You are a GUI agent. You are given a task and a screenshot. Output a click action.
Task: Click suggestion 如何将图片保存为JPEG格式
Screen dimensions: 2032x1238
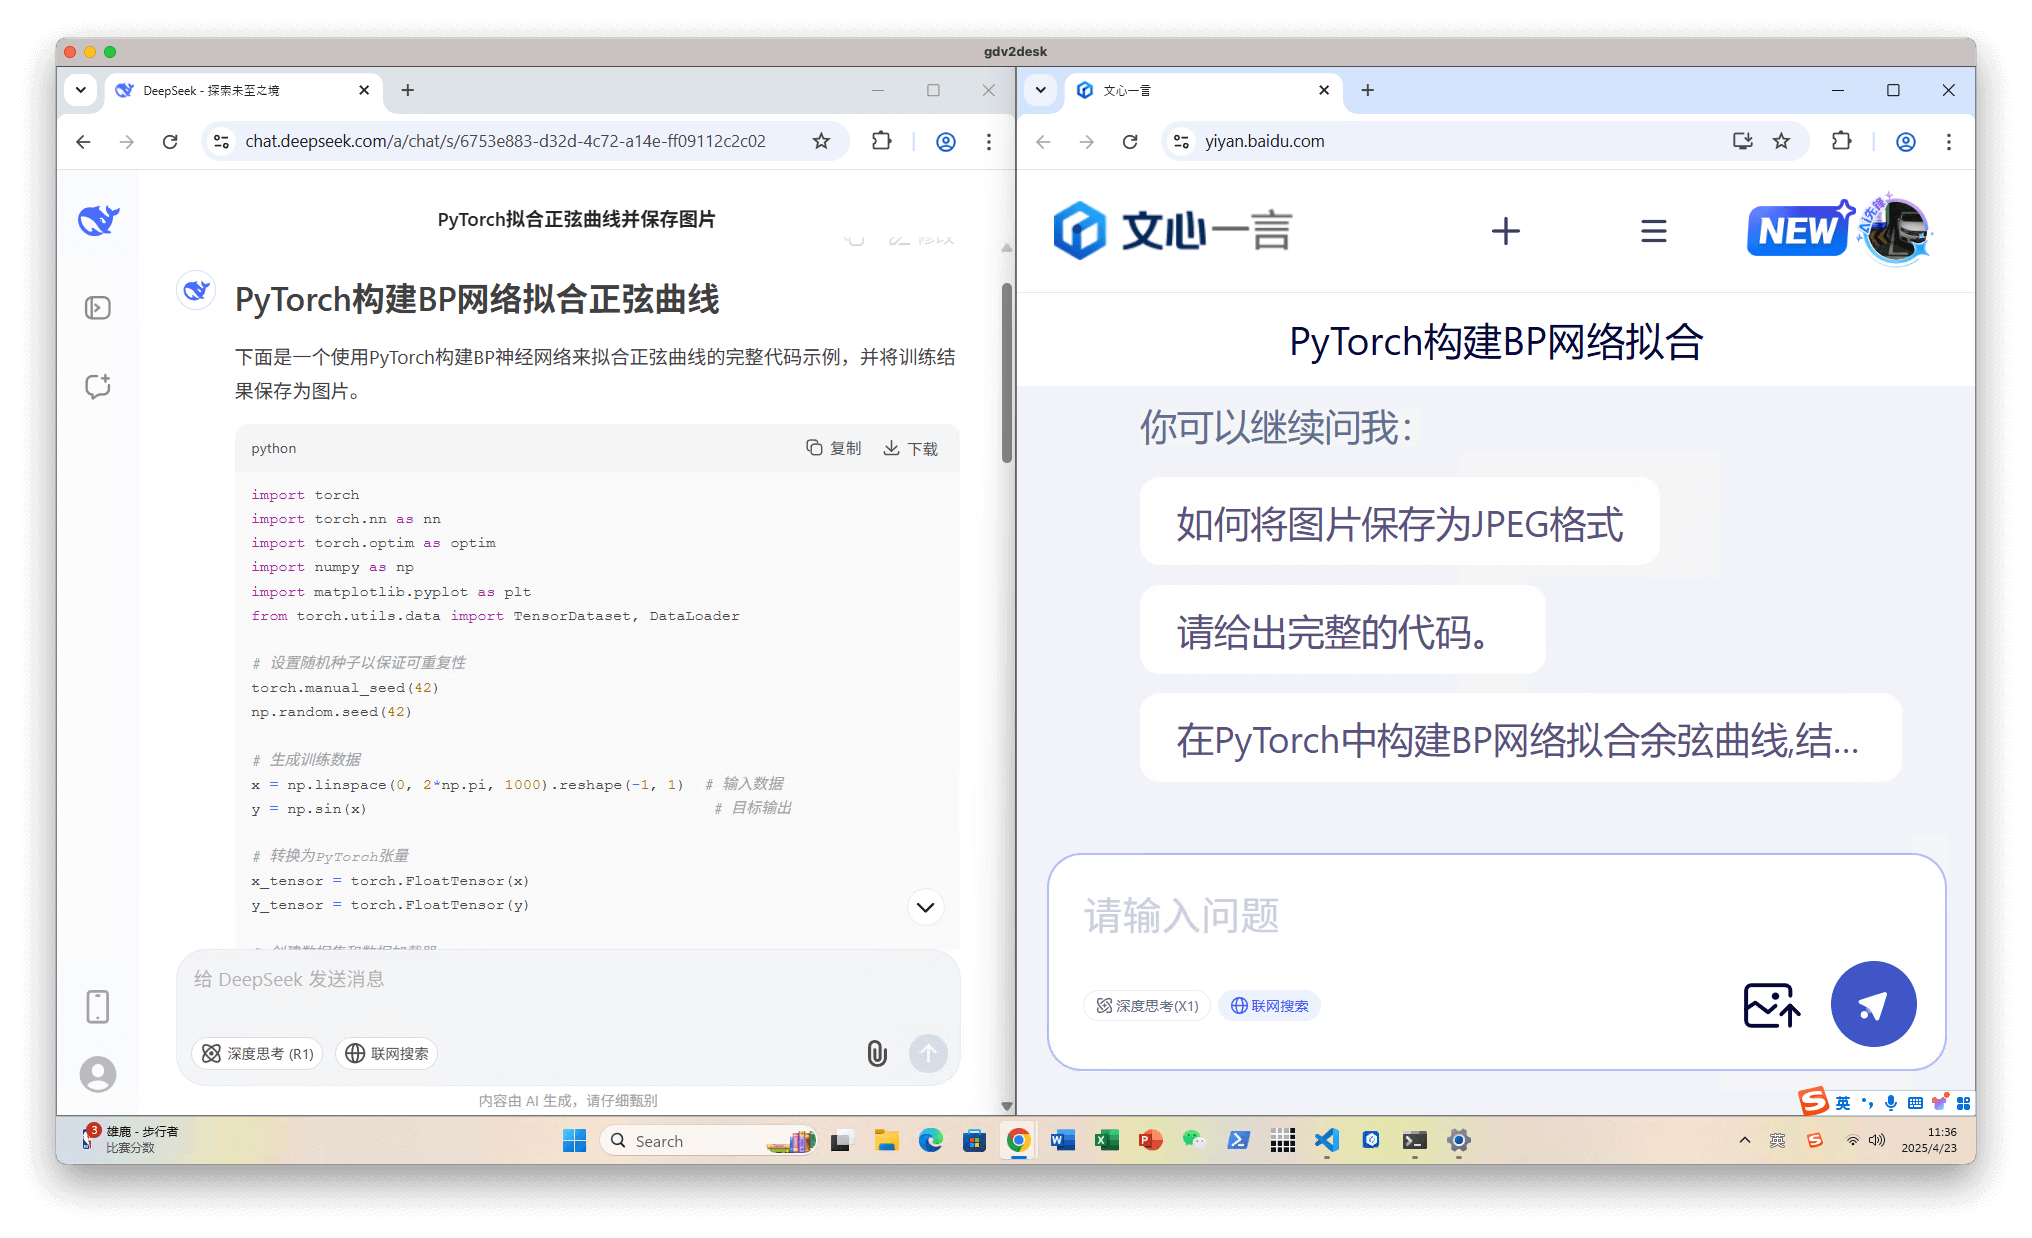click(1399, 524)
